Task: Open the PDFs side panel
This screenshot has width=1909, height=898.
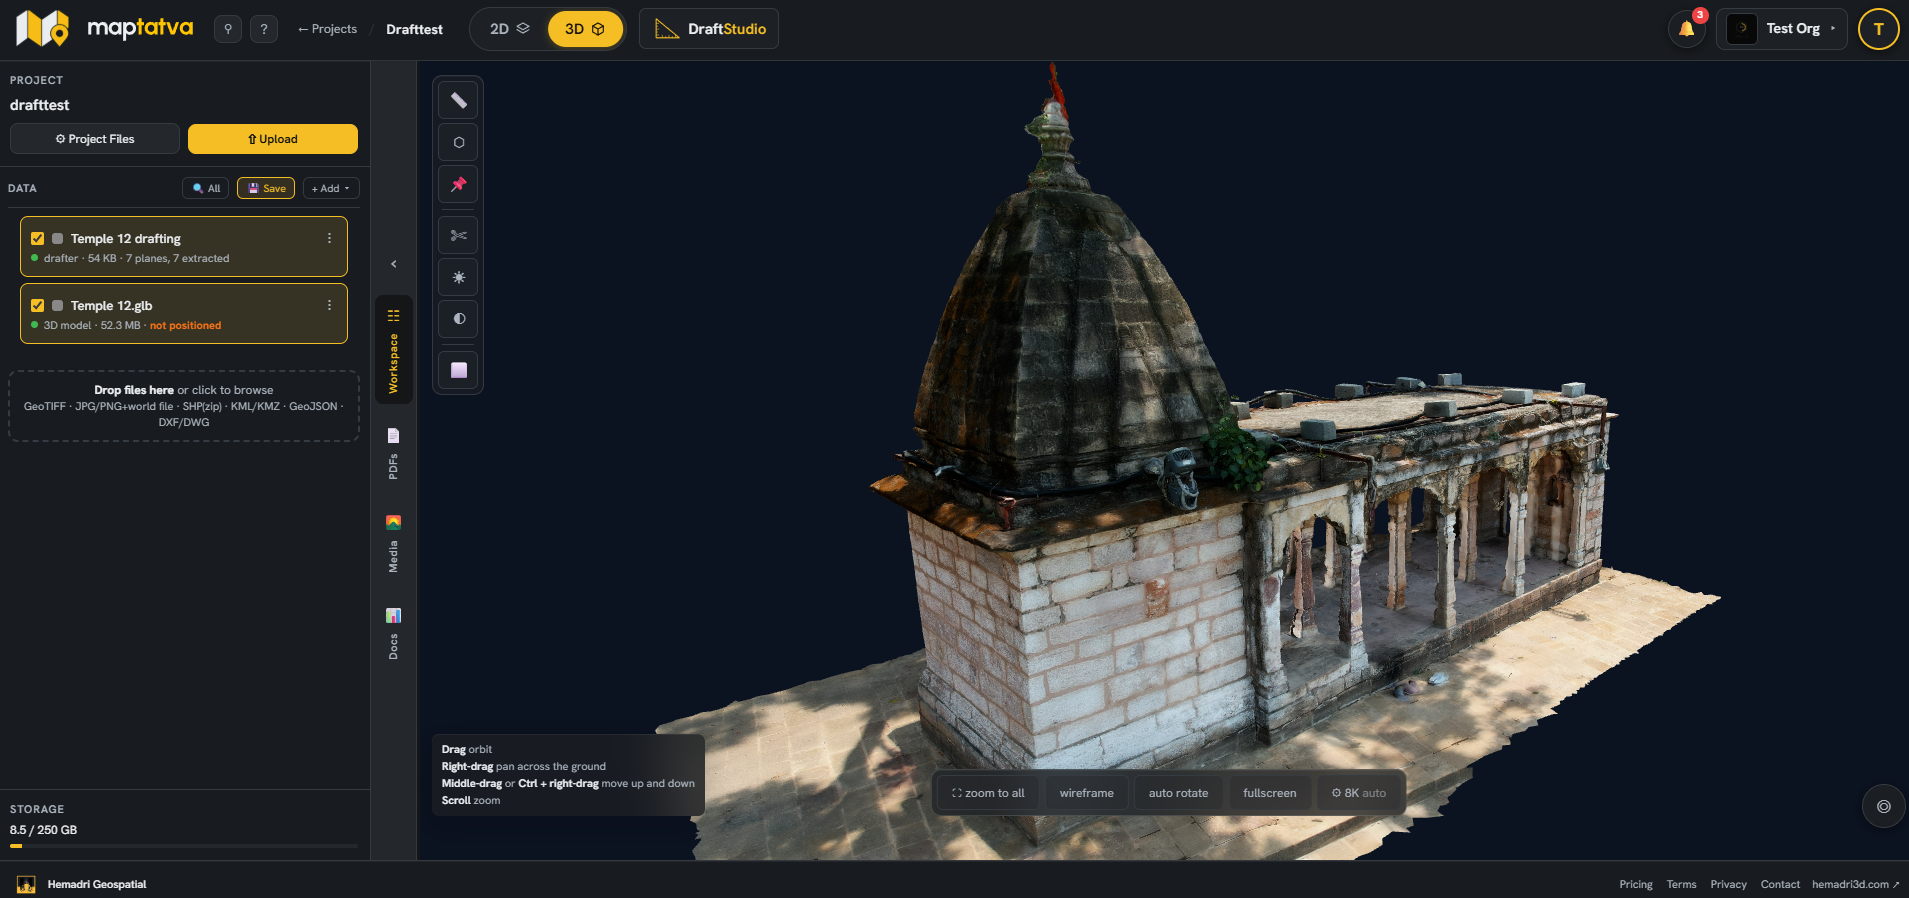Action: coord(393,453)
